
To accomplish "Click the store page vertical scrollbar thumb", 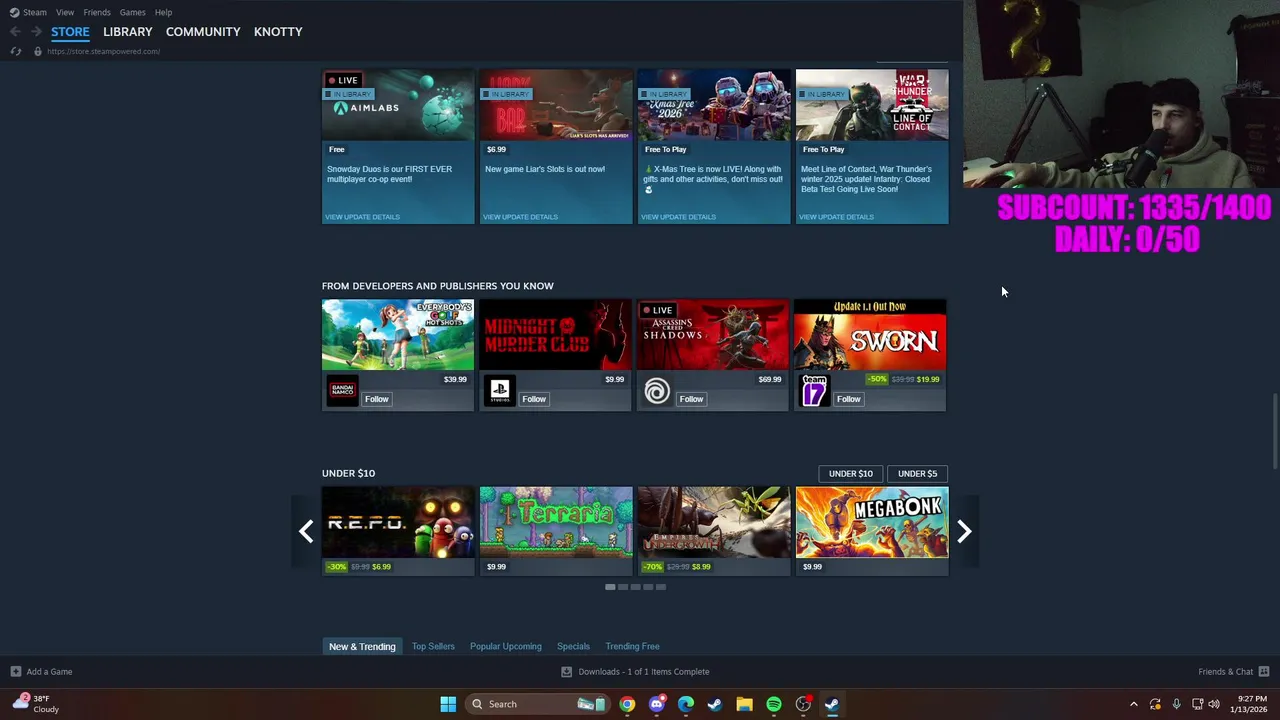I will point(1275,432).
